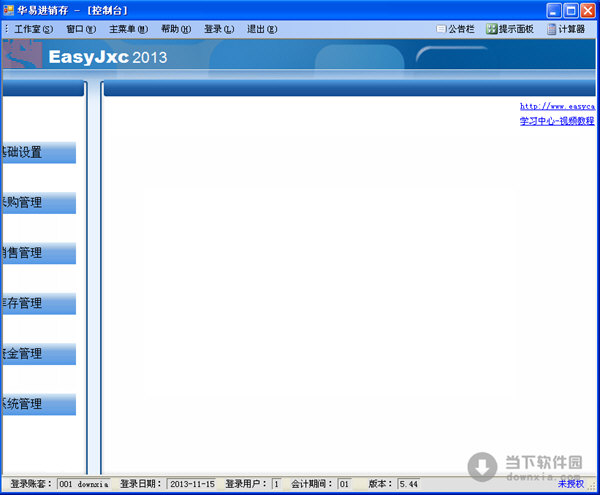The height and width of the screenshot is (495, 600).
Task: Click the 会计期间 field showing 01
Action: point(345,484)
